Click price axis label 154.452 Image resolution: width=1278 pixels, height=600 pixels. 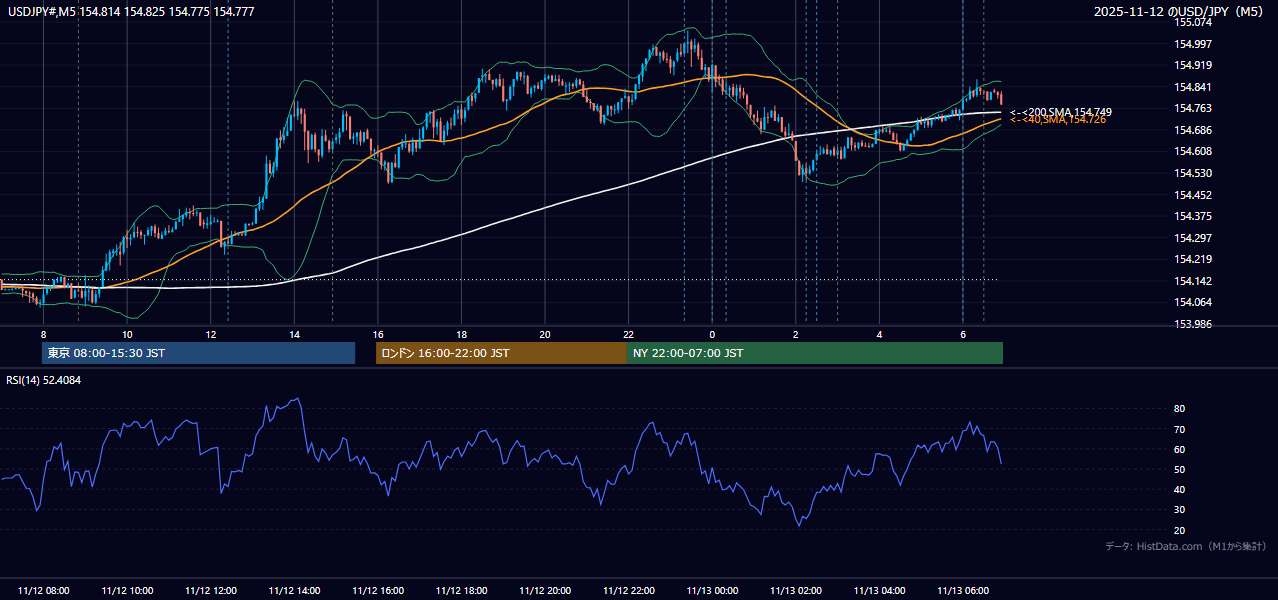[x=1192, y=195]
